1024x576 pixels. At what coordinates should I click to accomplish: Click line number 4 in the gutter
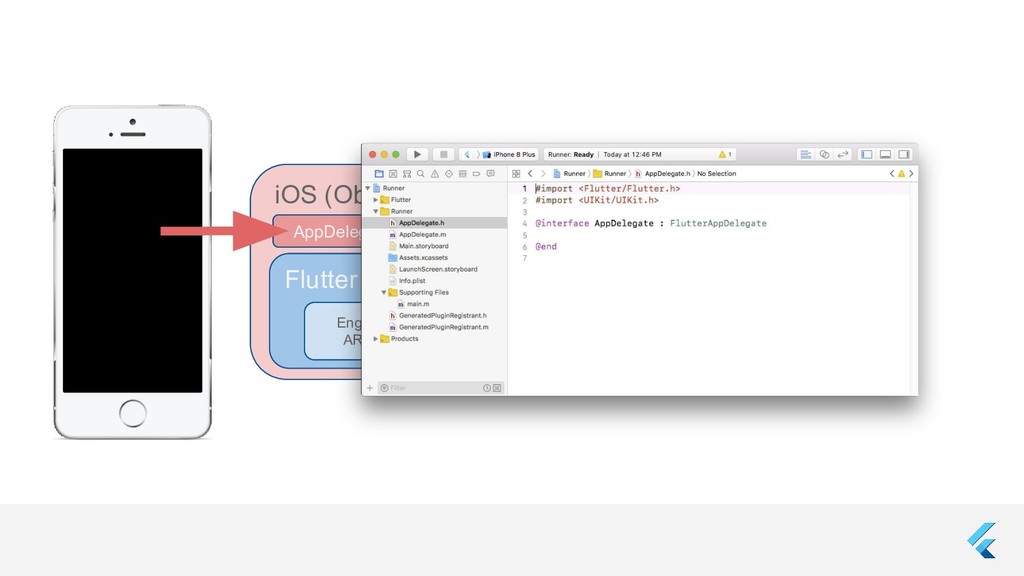524,223
